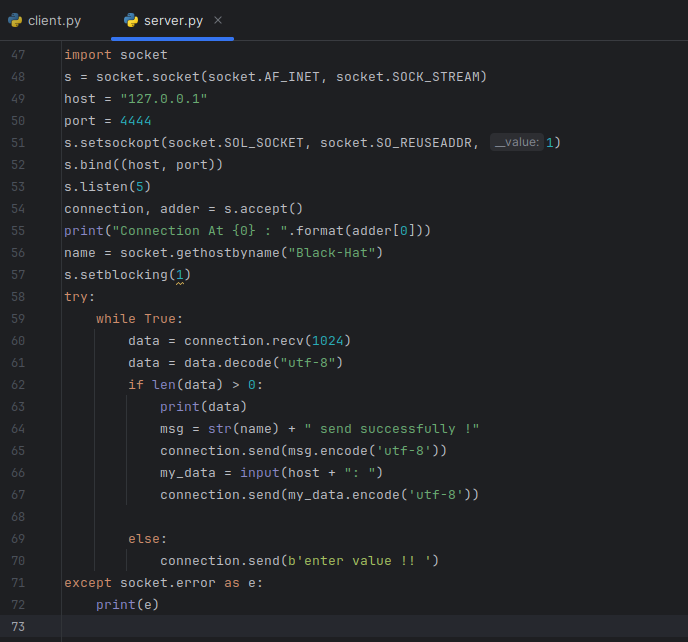Click the Python icon on client.py tab

click(15, 21)
